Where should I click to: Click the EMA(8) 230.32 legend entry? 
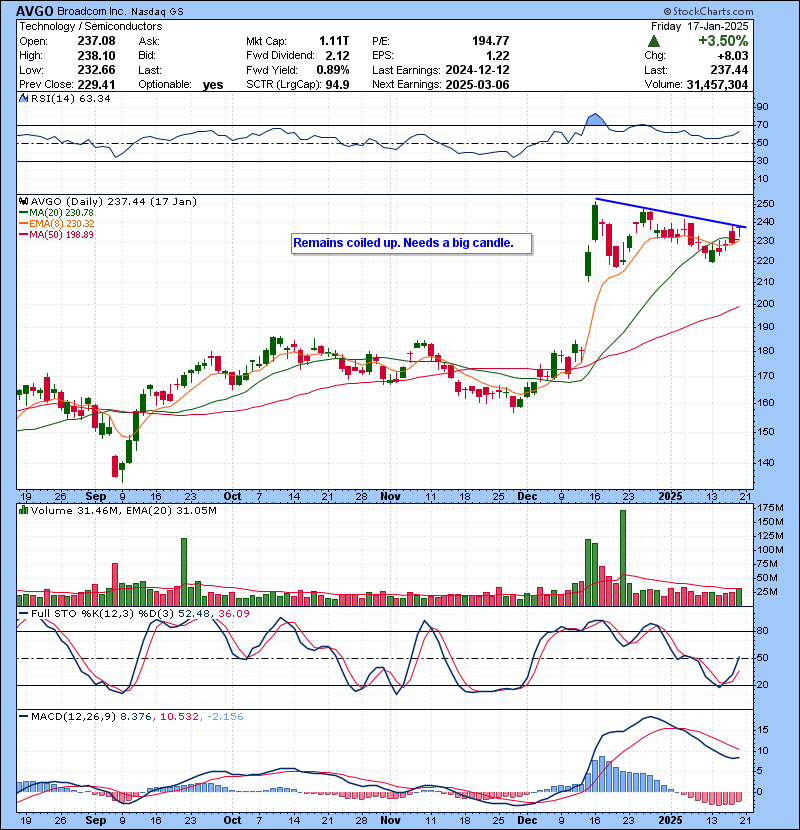click(x=57, y=224)
